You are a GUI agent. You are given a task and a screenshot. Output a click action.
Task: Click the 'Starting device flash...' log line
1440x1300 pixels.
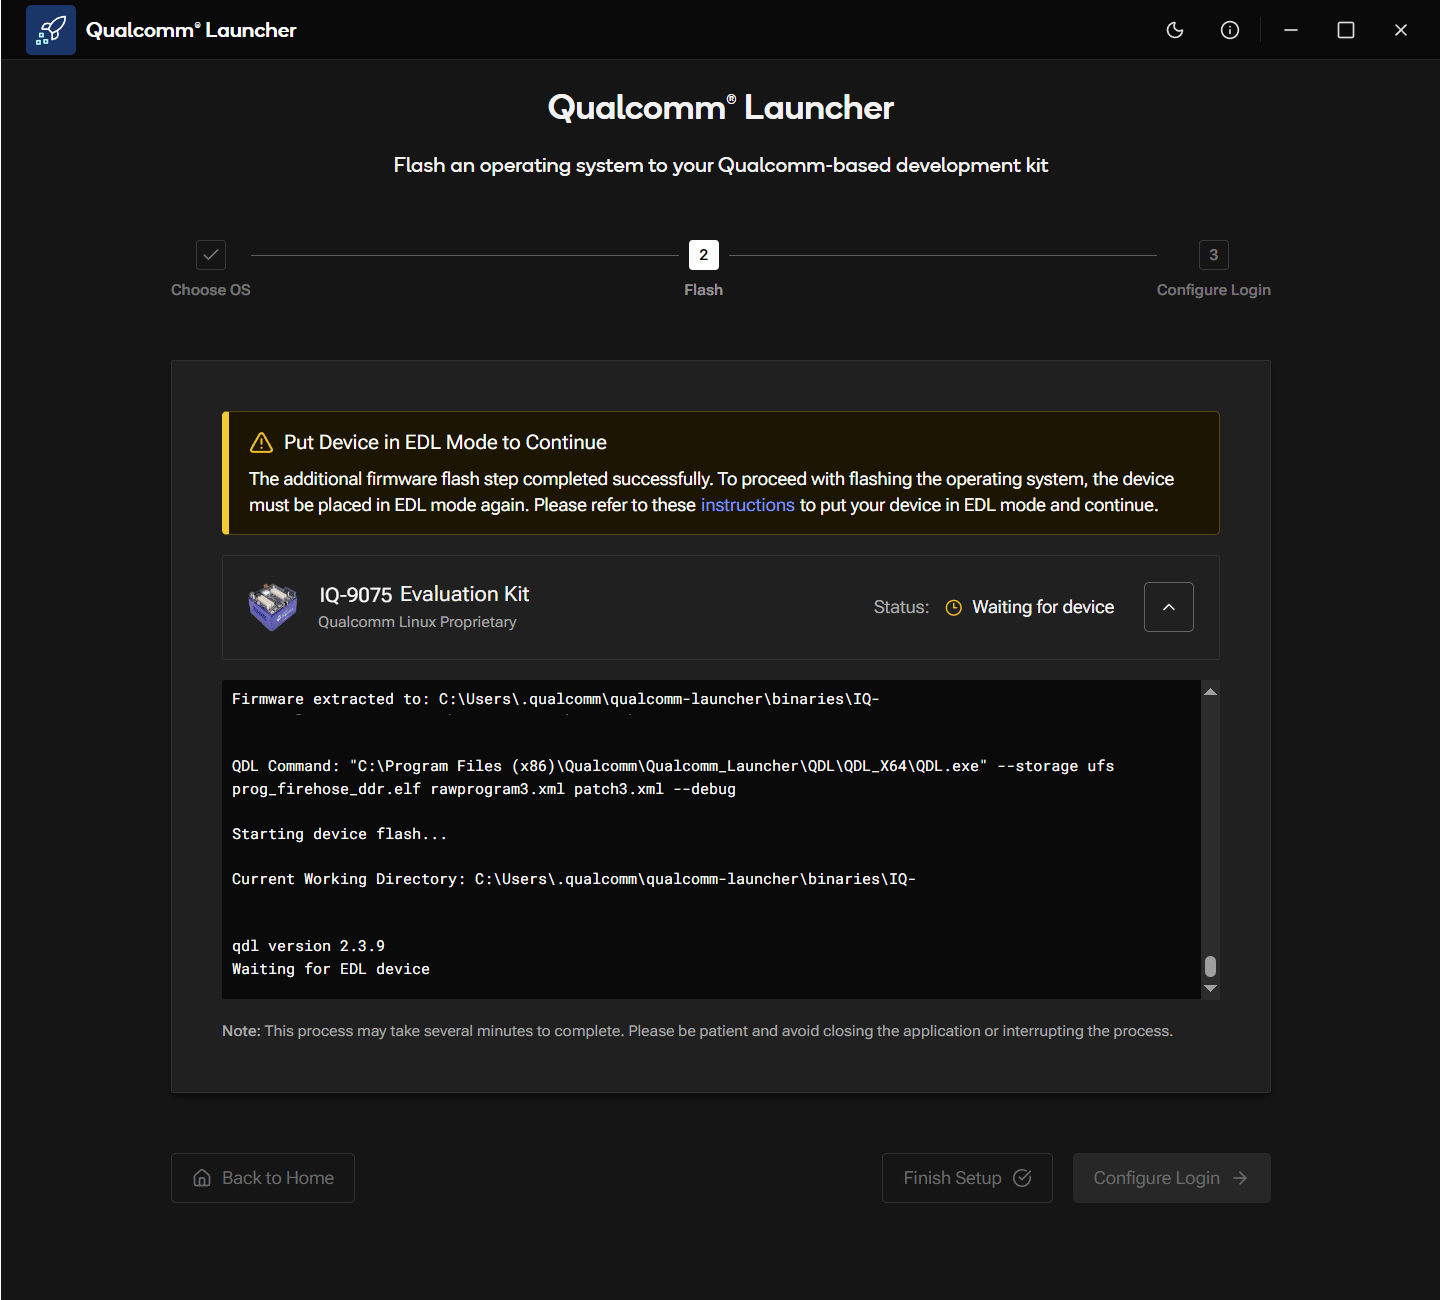(x=339, y=834)
